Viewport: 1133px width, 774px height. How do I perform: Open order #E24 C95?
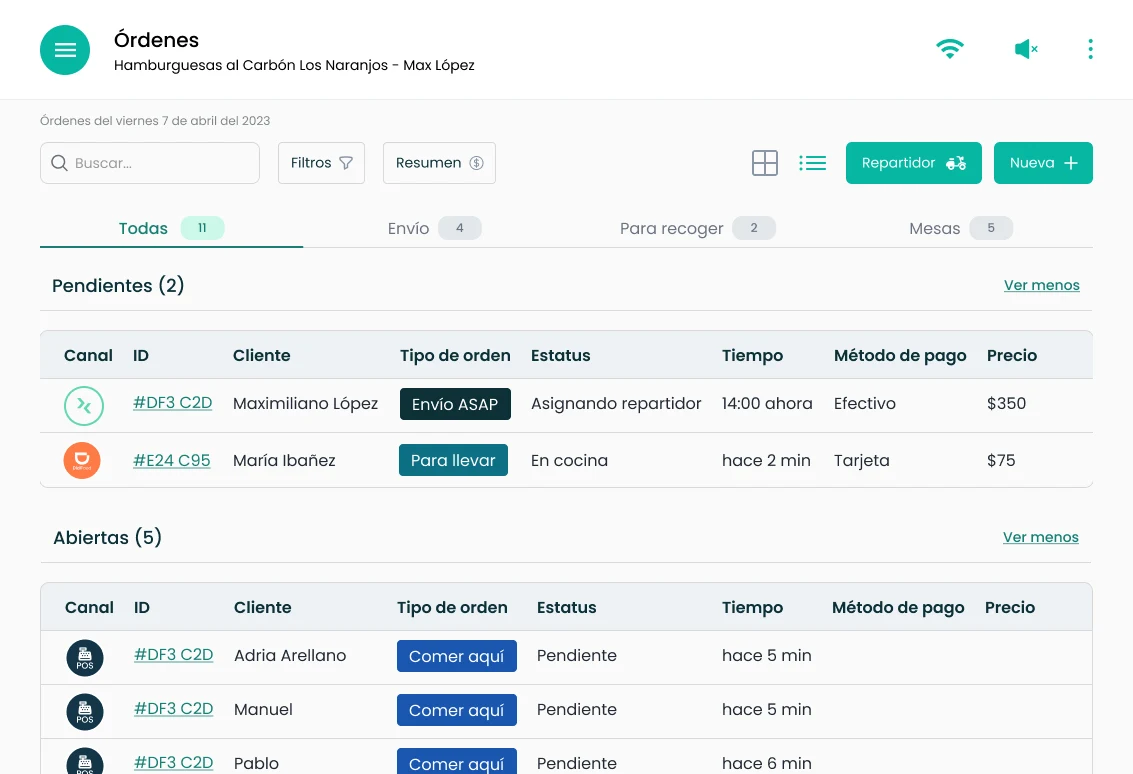172,460
